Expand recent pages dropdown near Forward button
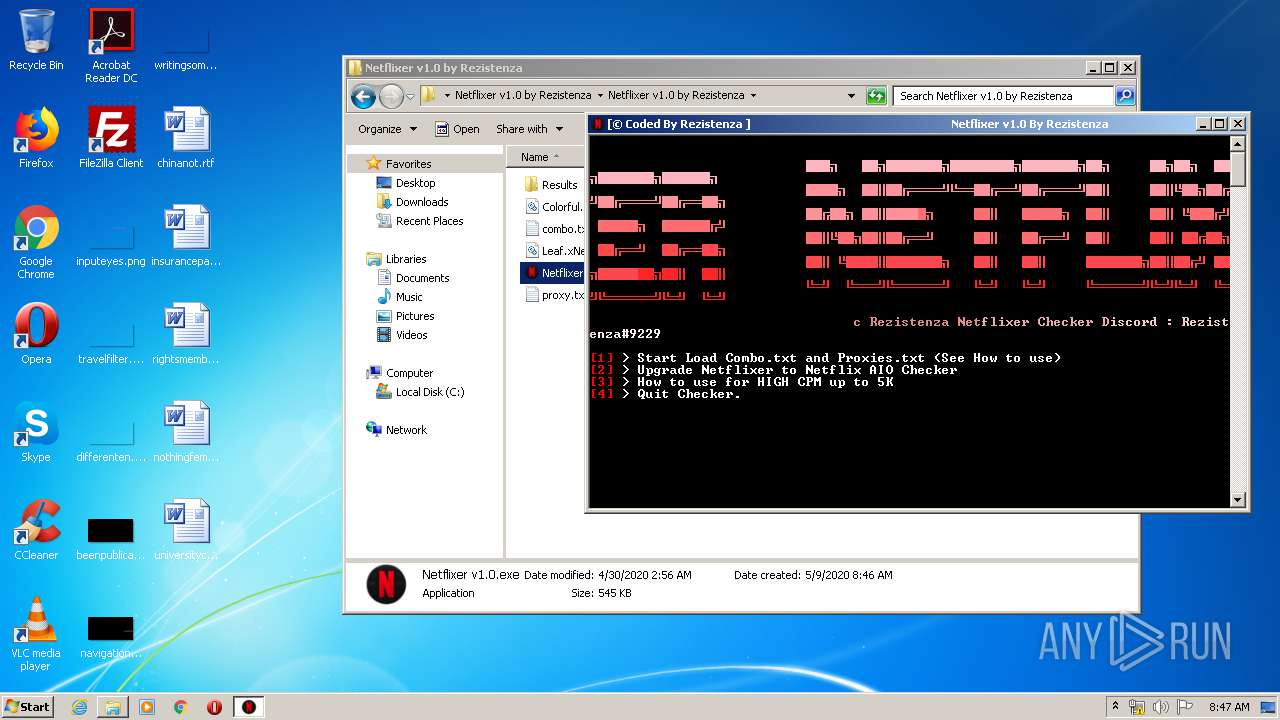This screenshot has height=720, width=1280. pos(410,97)
